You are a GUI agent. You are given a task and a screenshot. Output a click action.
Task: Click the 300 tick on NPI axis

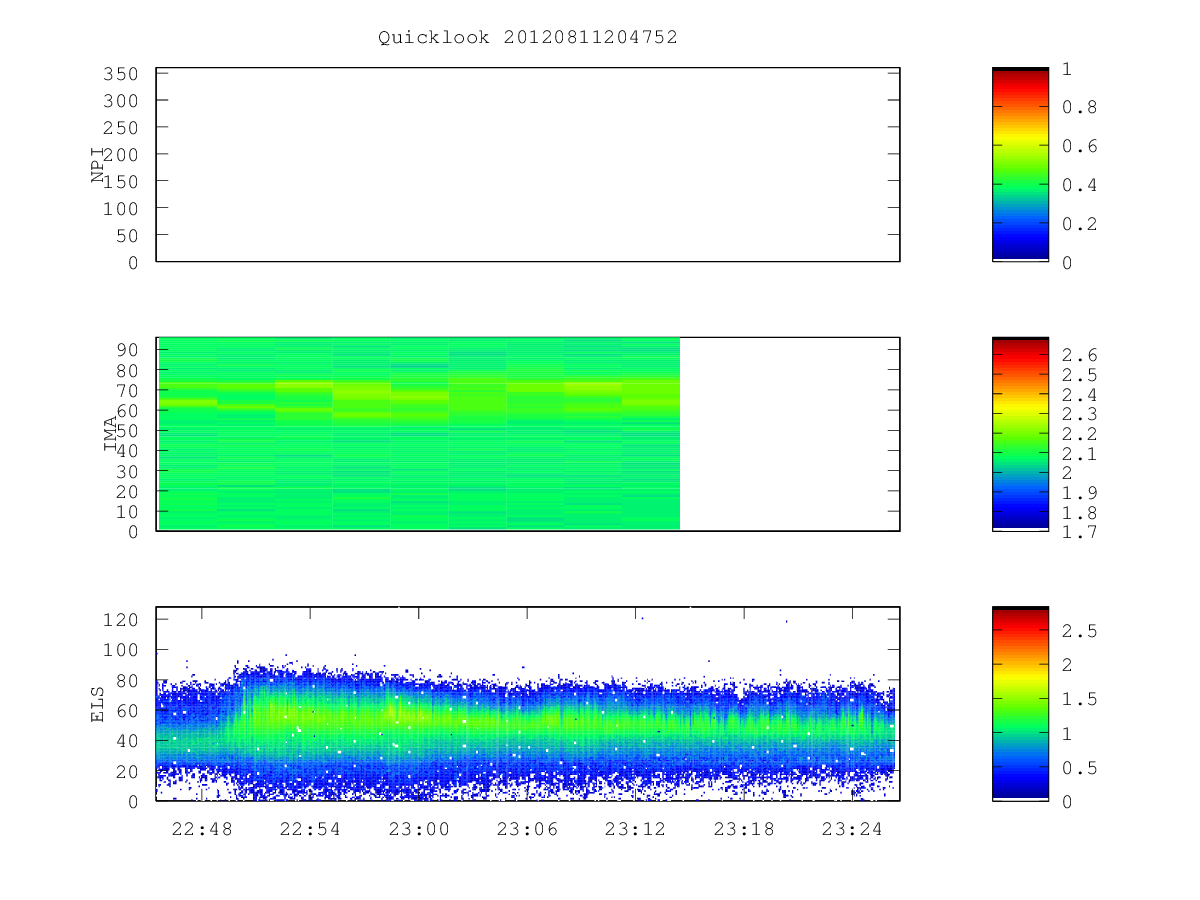pos(122,101)
